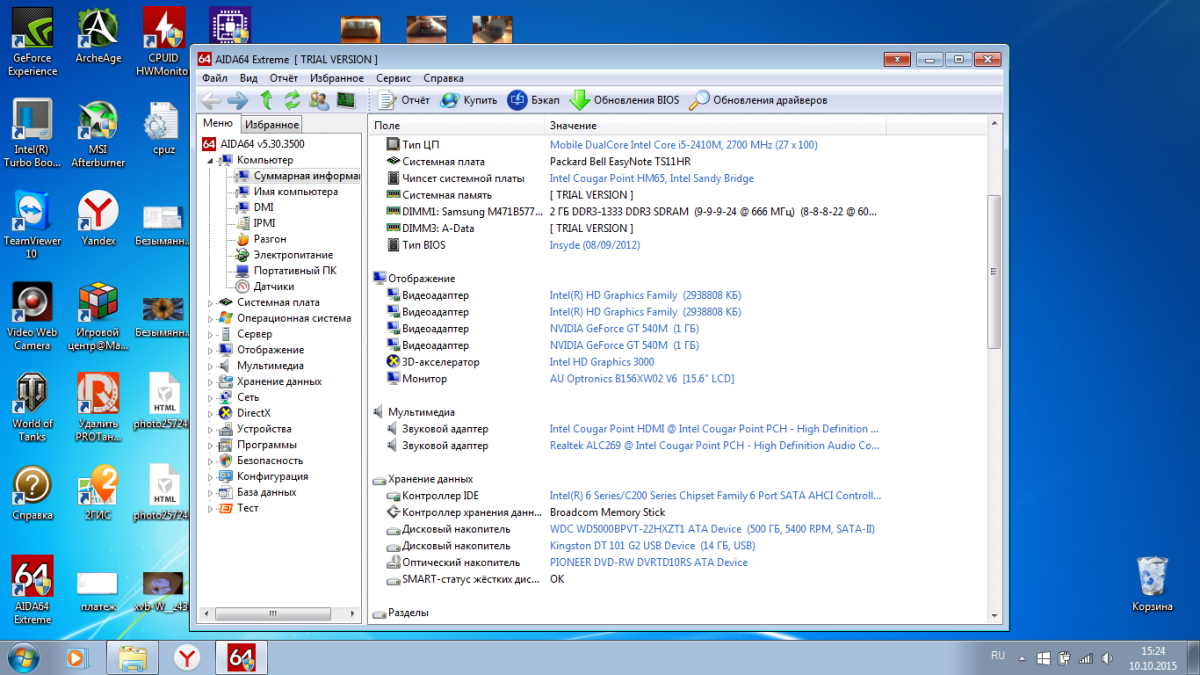This screenshot has width=1200, height=675.
Task: Click the Поле column header
Action: 457,126
